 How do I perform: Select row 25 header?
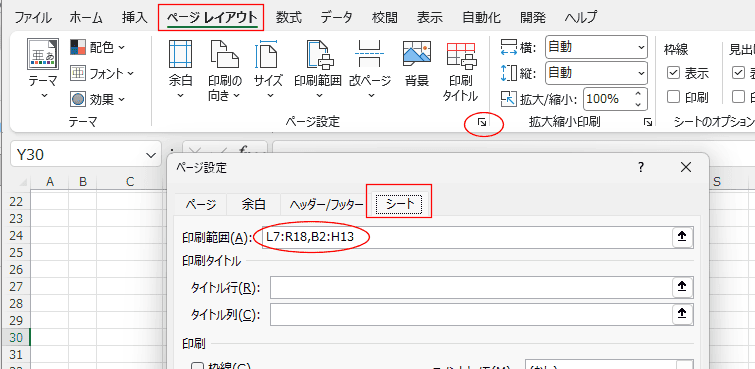click(x=16, y=252)
